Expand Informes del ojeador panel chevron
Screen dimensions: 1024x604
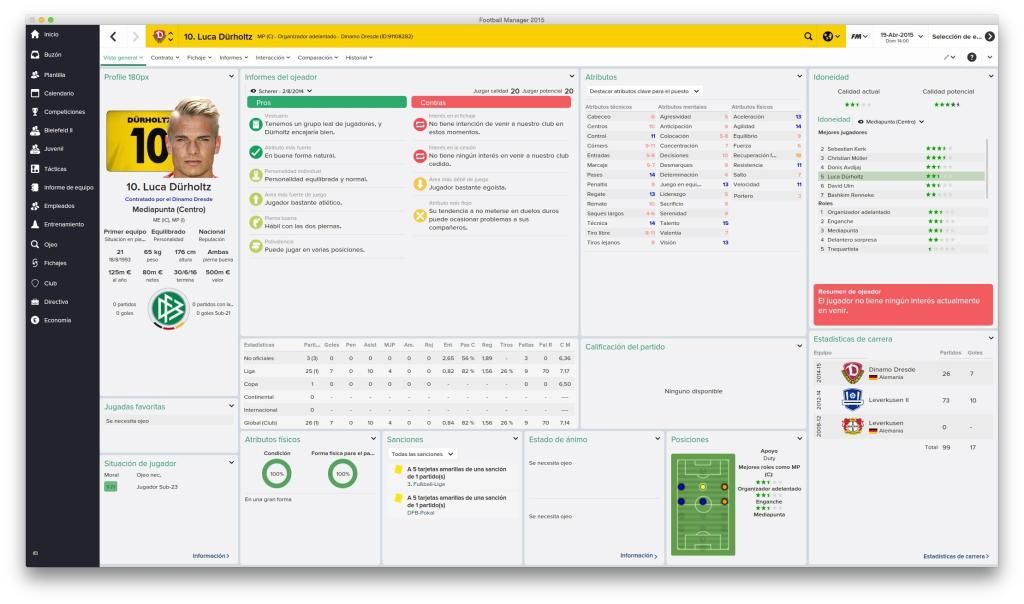[x=571, y=76]
